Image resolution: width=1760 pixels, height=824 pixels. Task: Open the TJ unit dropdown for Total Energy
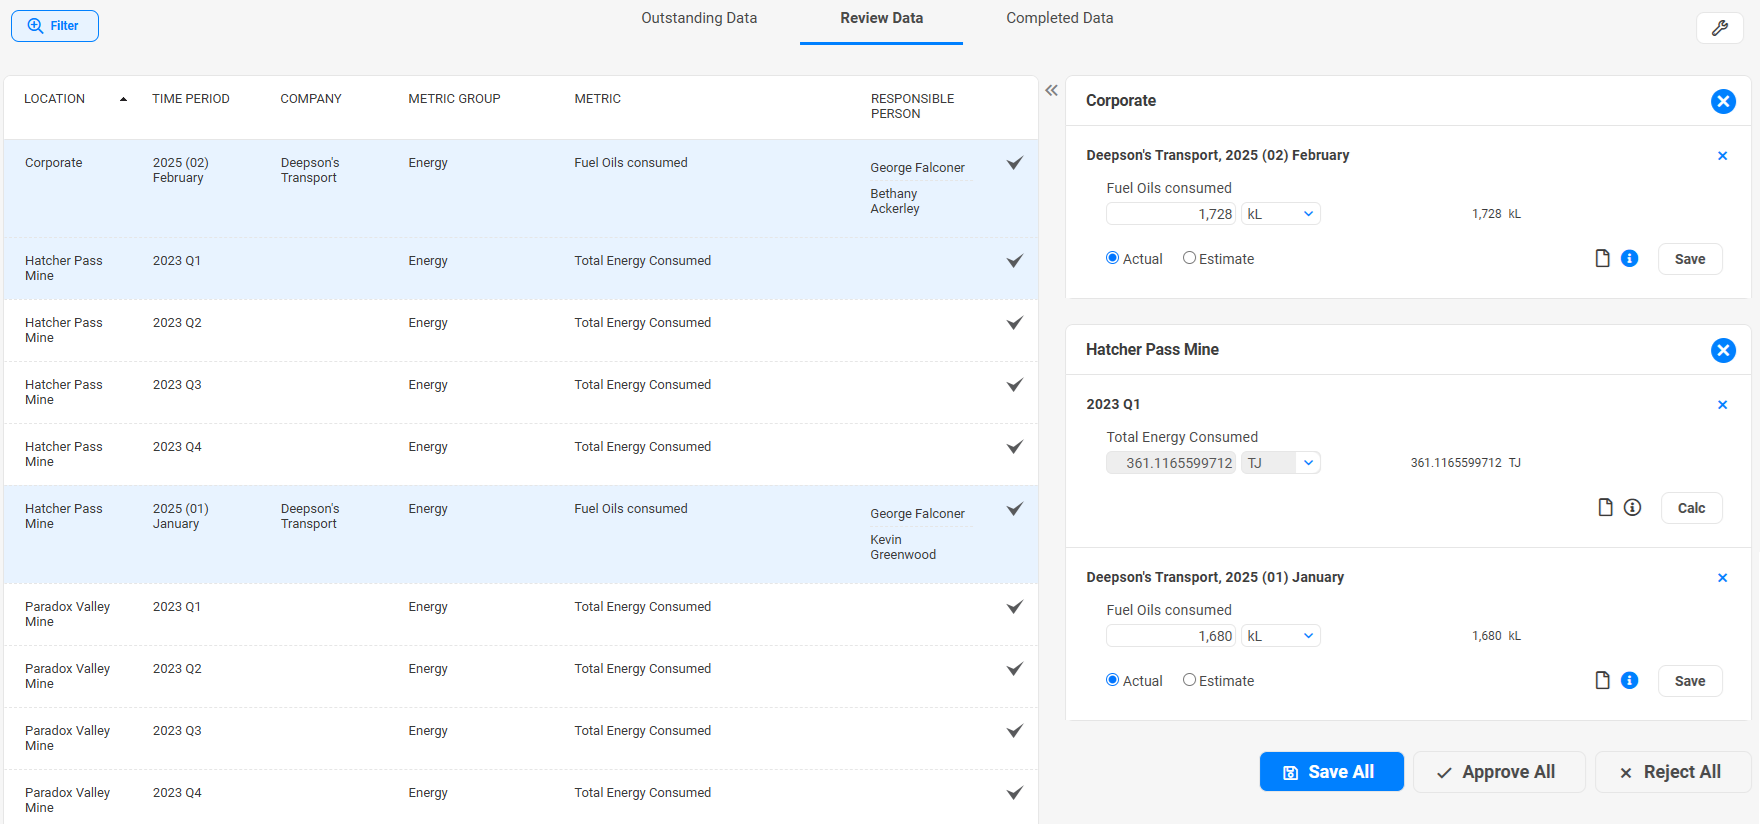point(1280,463)
